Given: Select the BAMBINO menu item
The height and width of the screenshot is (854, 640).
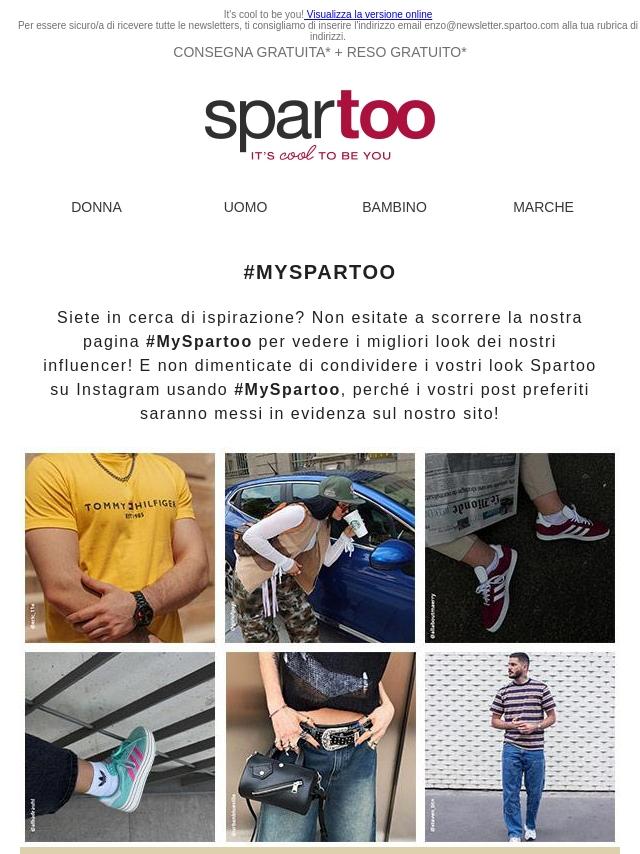Looking at the screenshot, I should 394,207.
